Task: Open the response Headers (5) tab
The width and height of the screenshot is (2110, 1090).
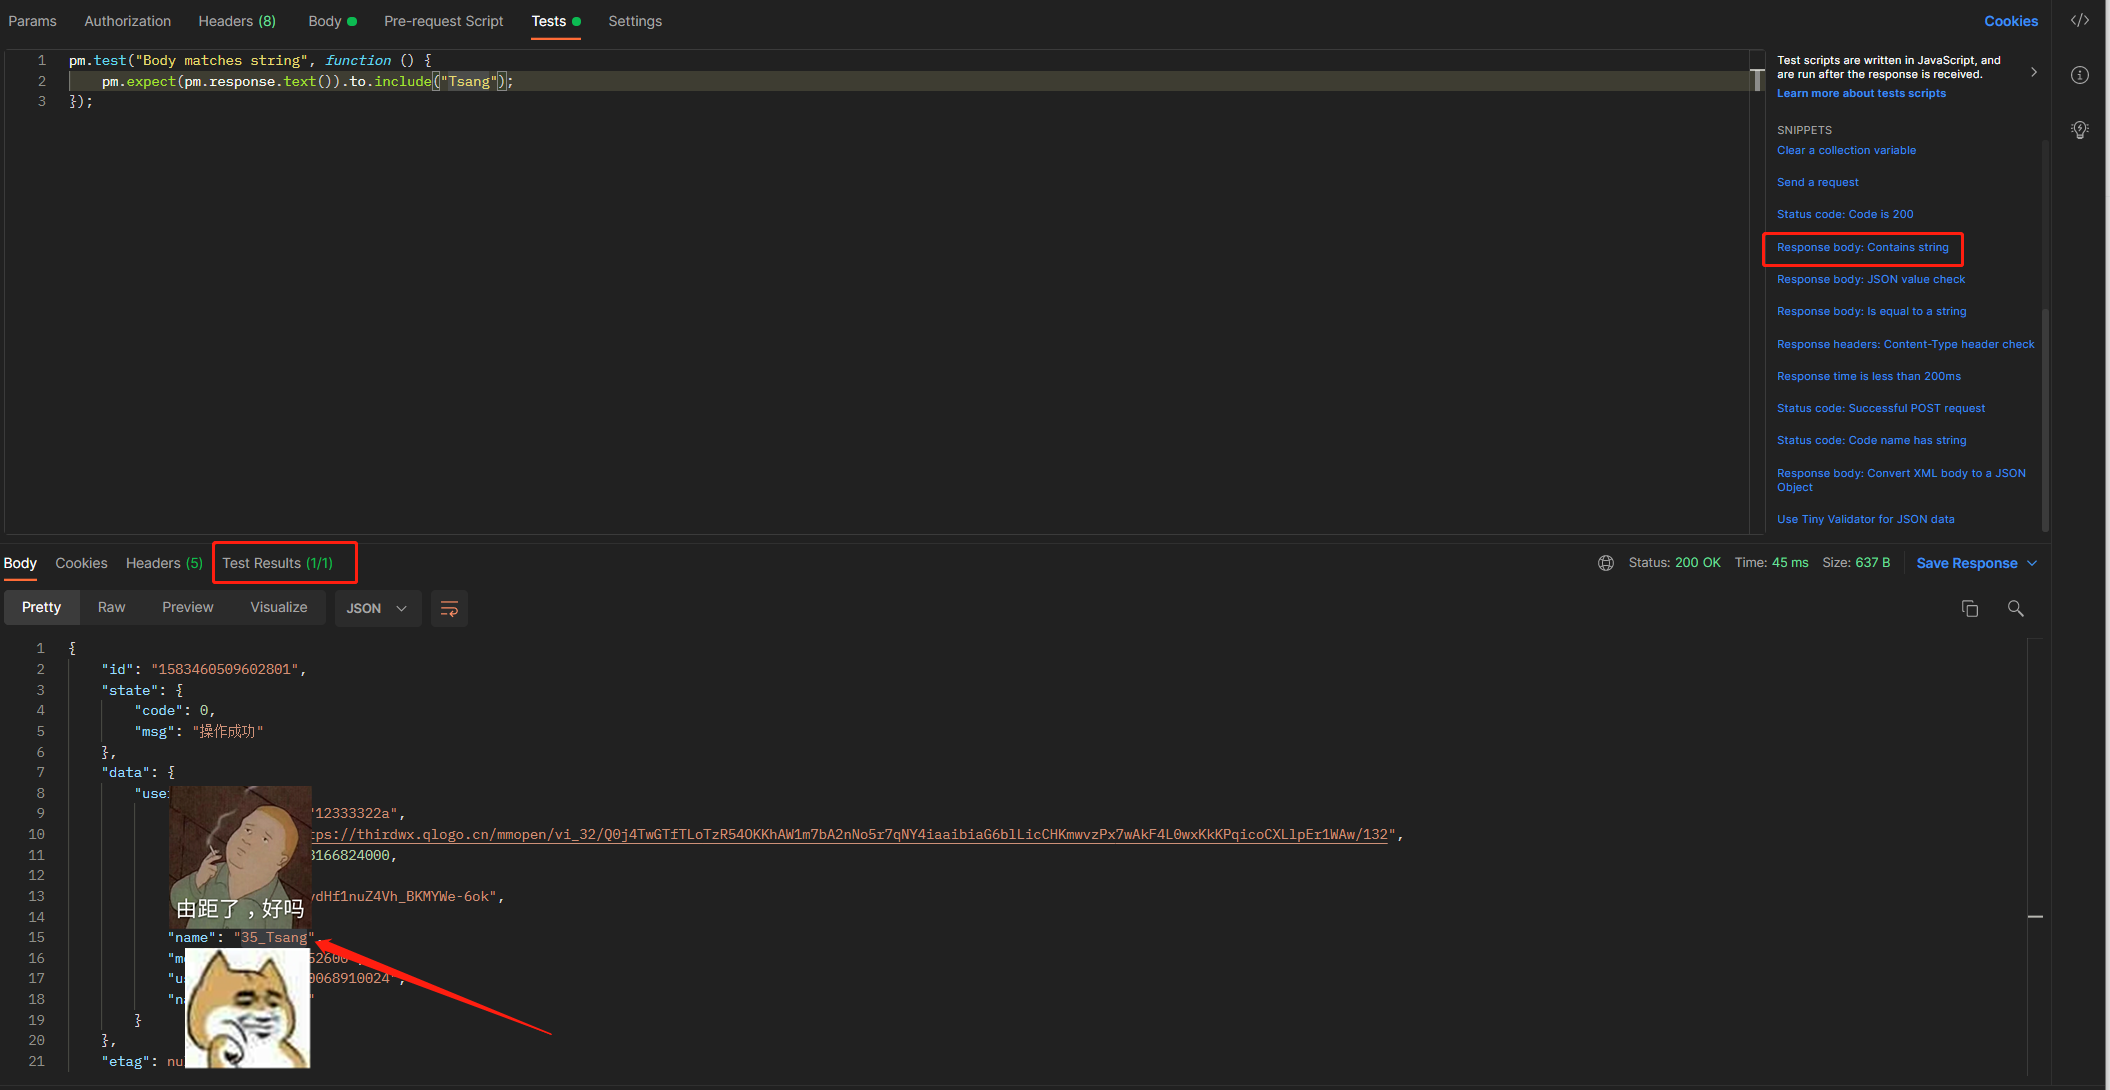Action: [x=164, y=563]
